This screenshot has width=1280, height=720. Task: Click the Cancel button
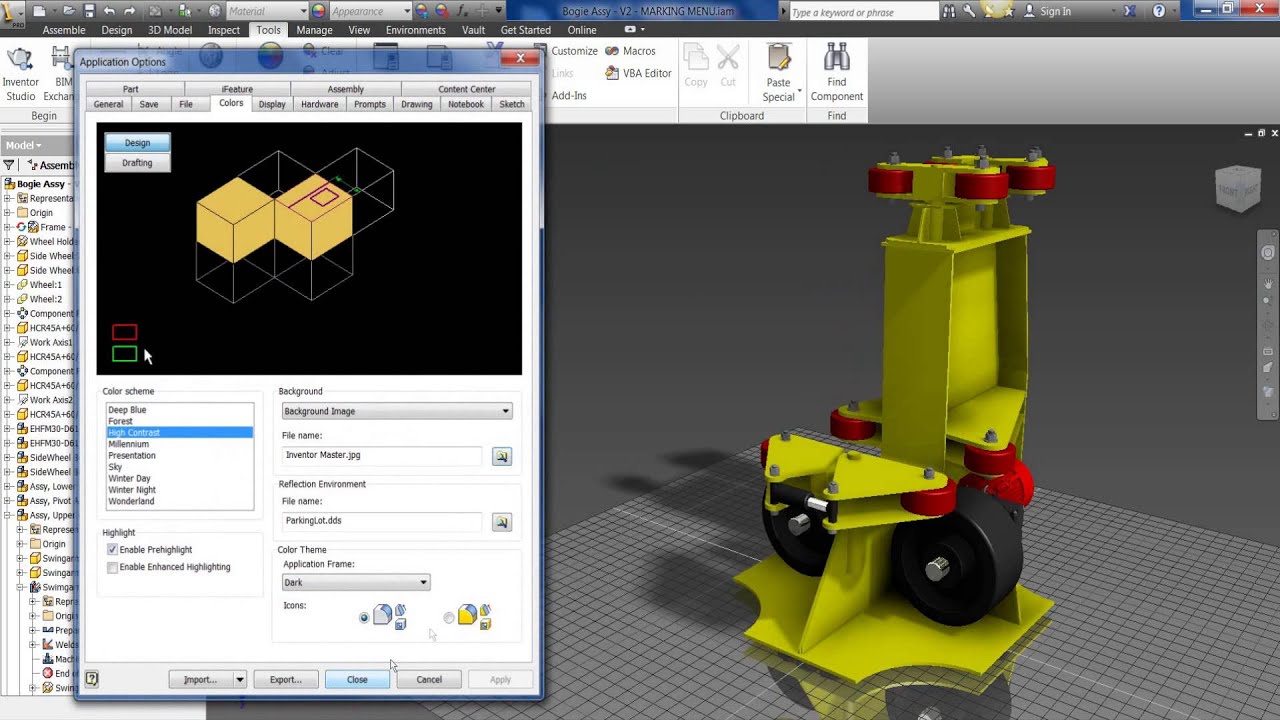(x=429, y=680)
